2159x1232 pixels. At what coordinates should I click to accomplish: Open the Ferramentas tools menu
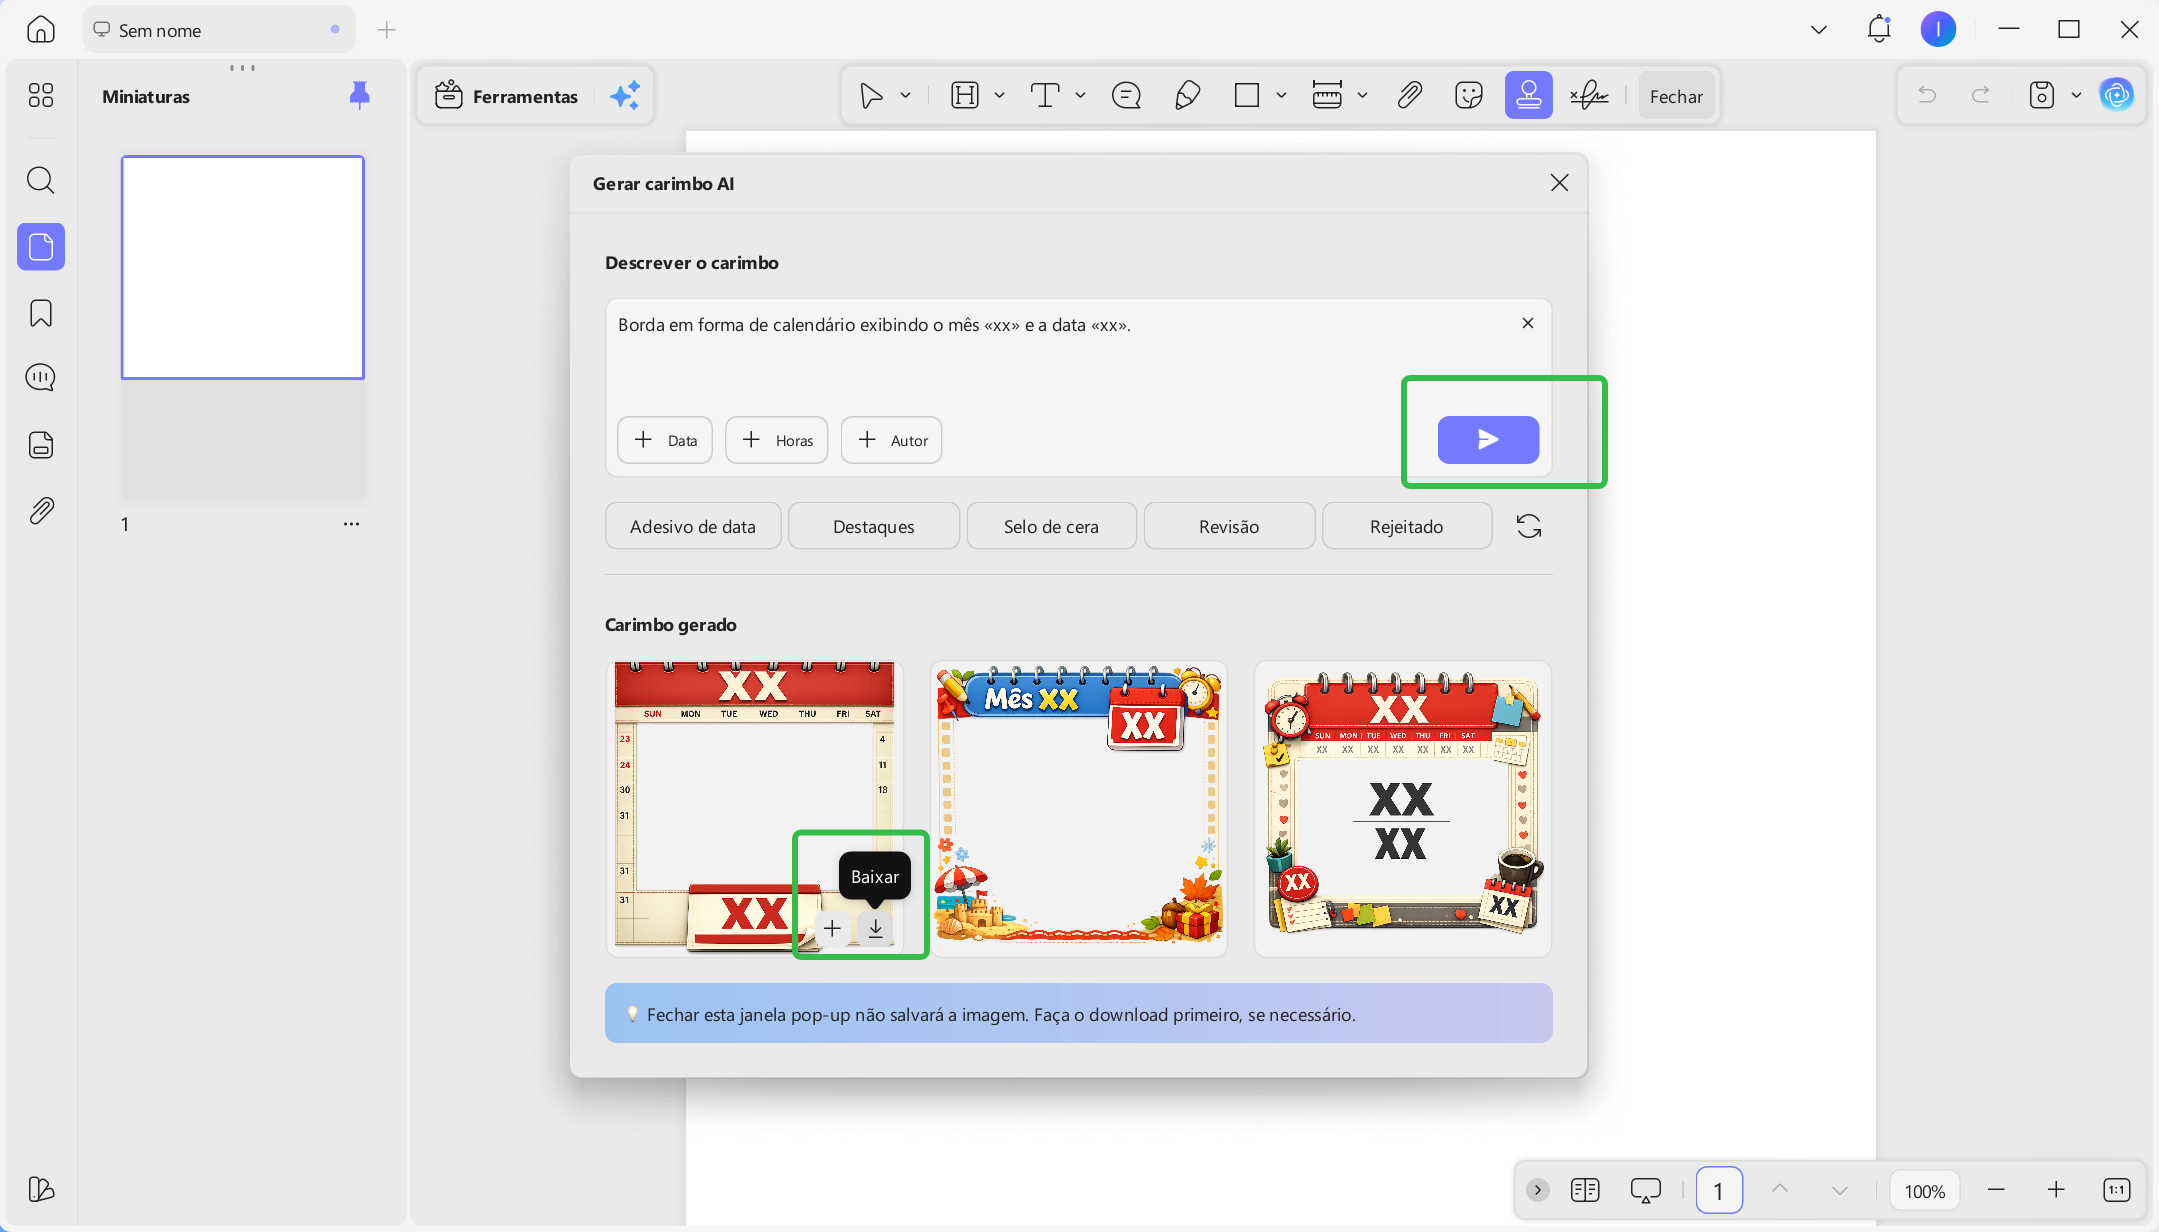pos(507,96)
